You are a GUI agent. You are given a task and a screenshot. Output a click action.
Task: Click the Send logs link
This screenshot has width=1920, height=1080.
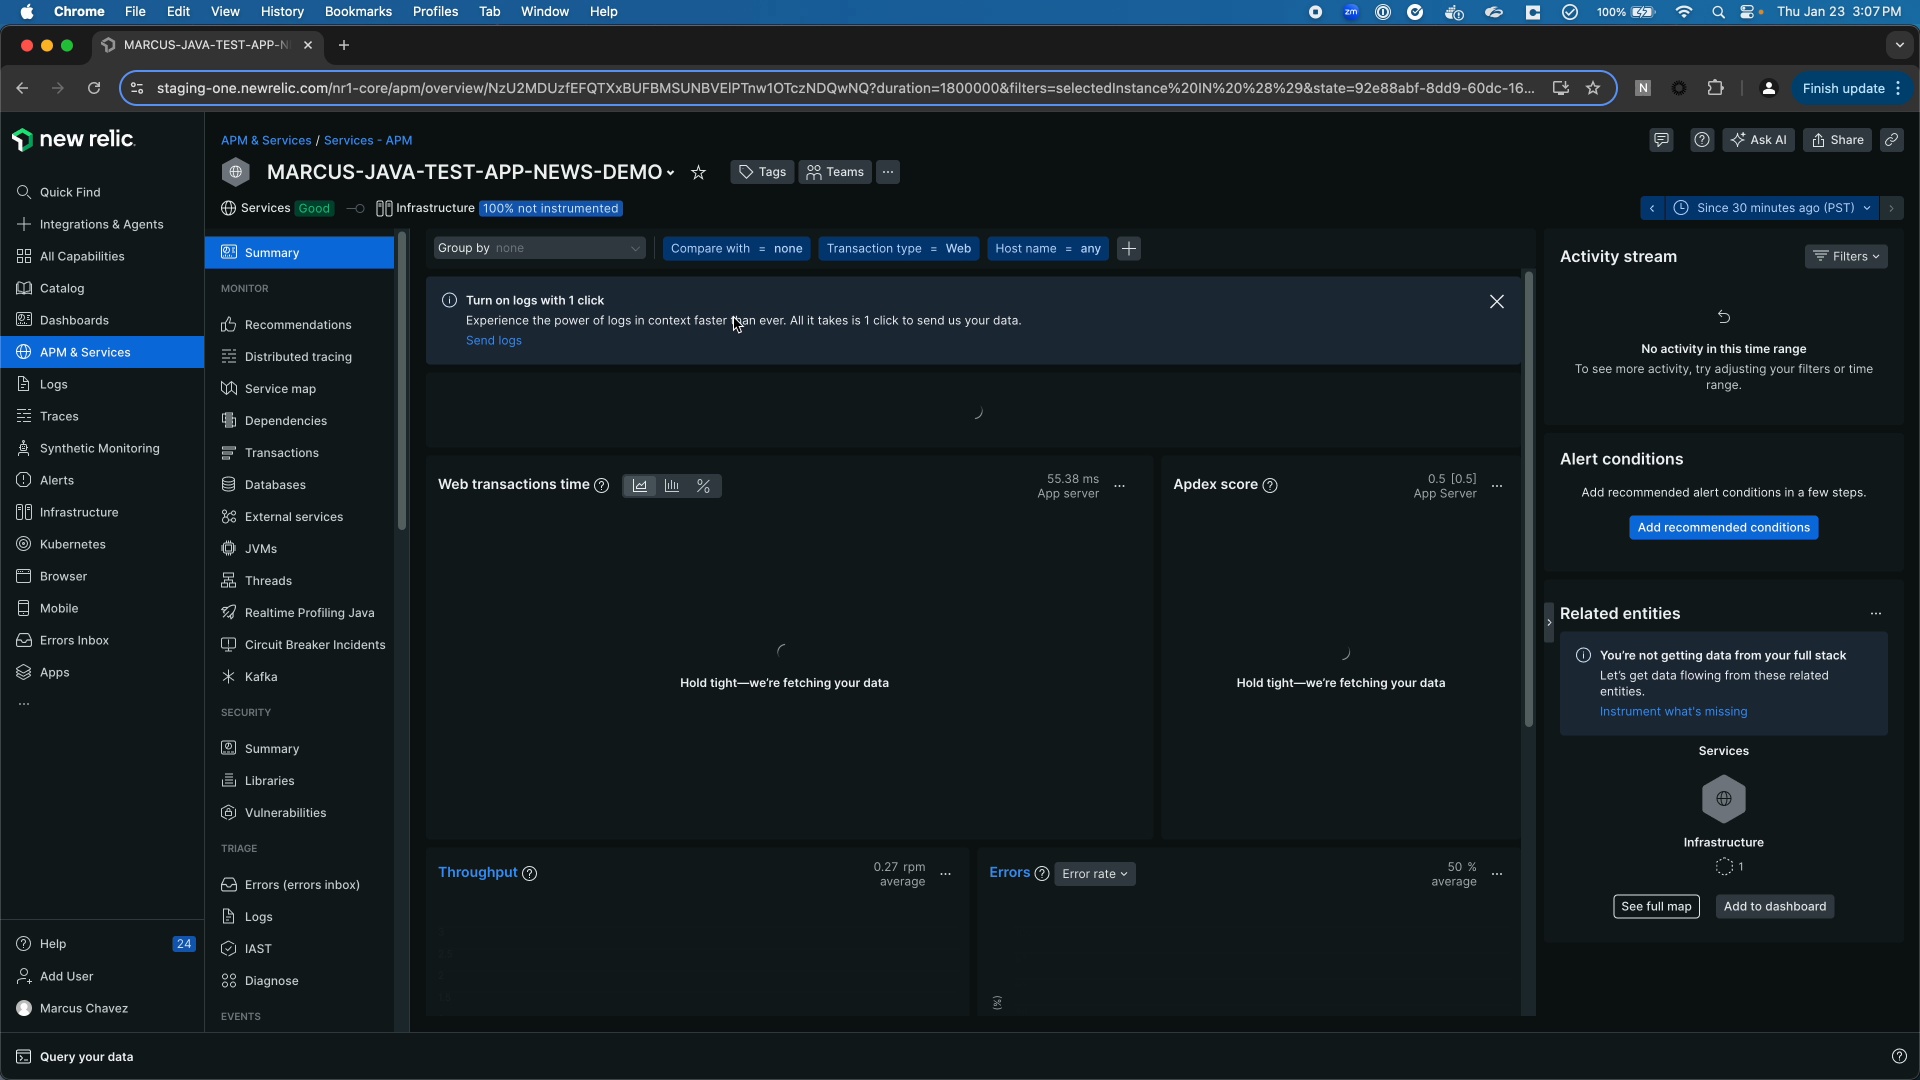[494, 341]
